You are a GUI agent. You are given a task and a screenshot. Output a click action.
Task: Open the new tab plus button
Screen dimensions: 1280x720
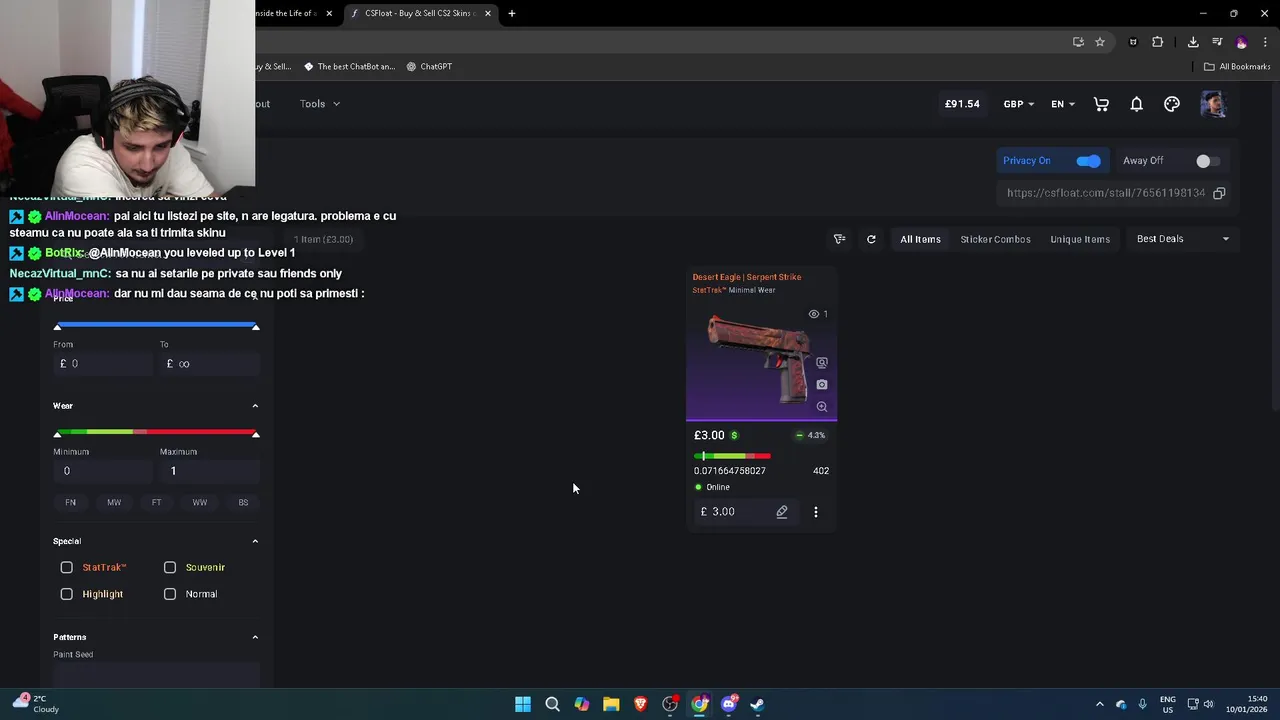coord(512,13)
